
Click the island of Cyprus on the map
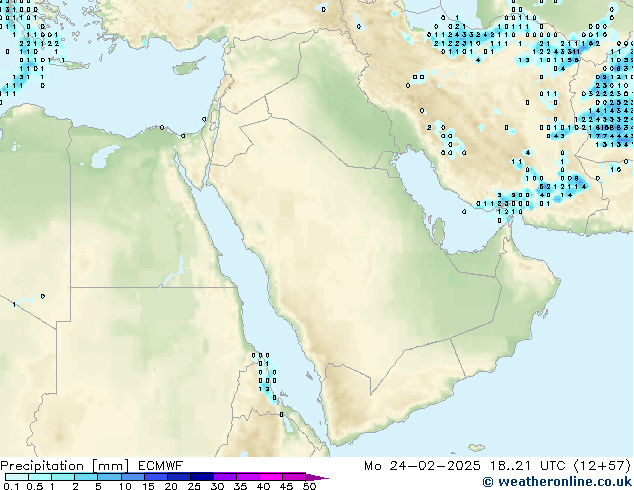click(x=188, y=68)
